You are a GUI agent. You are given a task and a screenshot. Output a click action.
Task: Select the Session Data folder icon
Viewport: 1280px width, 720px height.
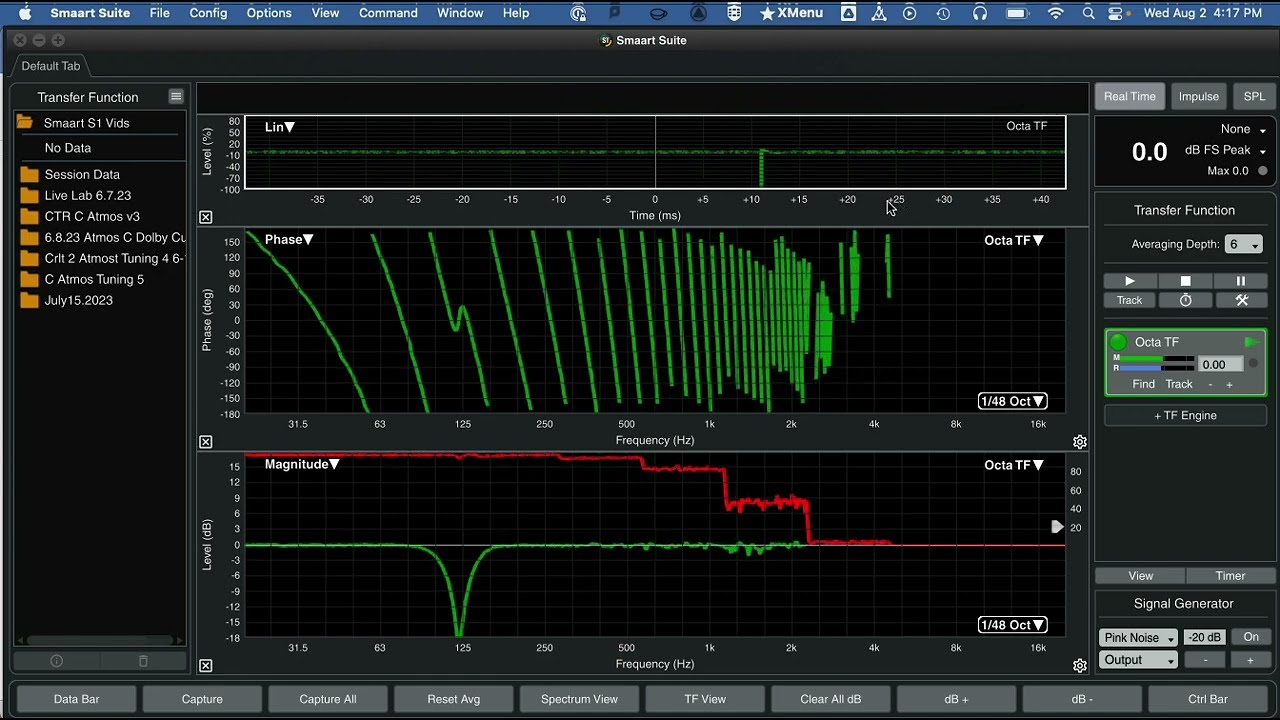pos(28,174)
